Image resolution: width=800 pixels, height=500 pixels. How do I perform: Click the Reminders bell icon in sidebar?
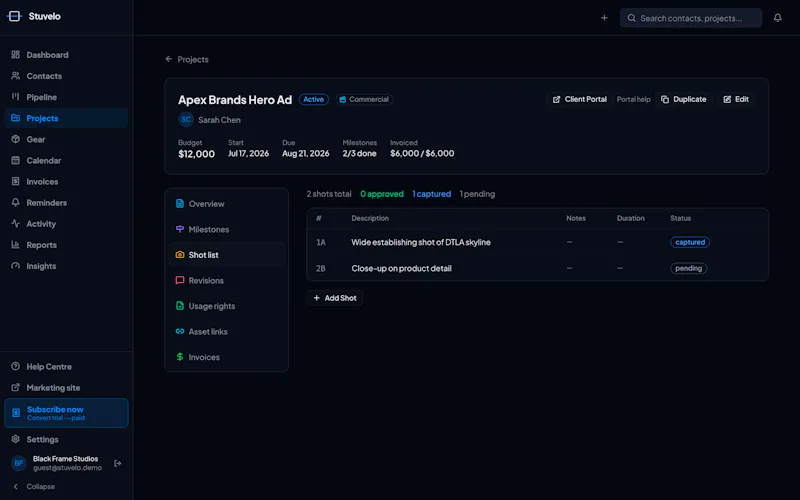pos(16,203)
